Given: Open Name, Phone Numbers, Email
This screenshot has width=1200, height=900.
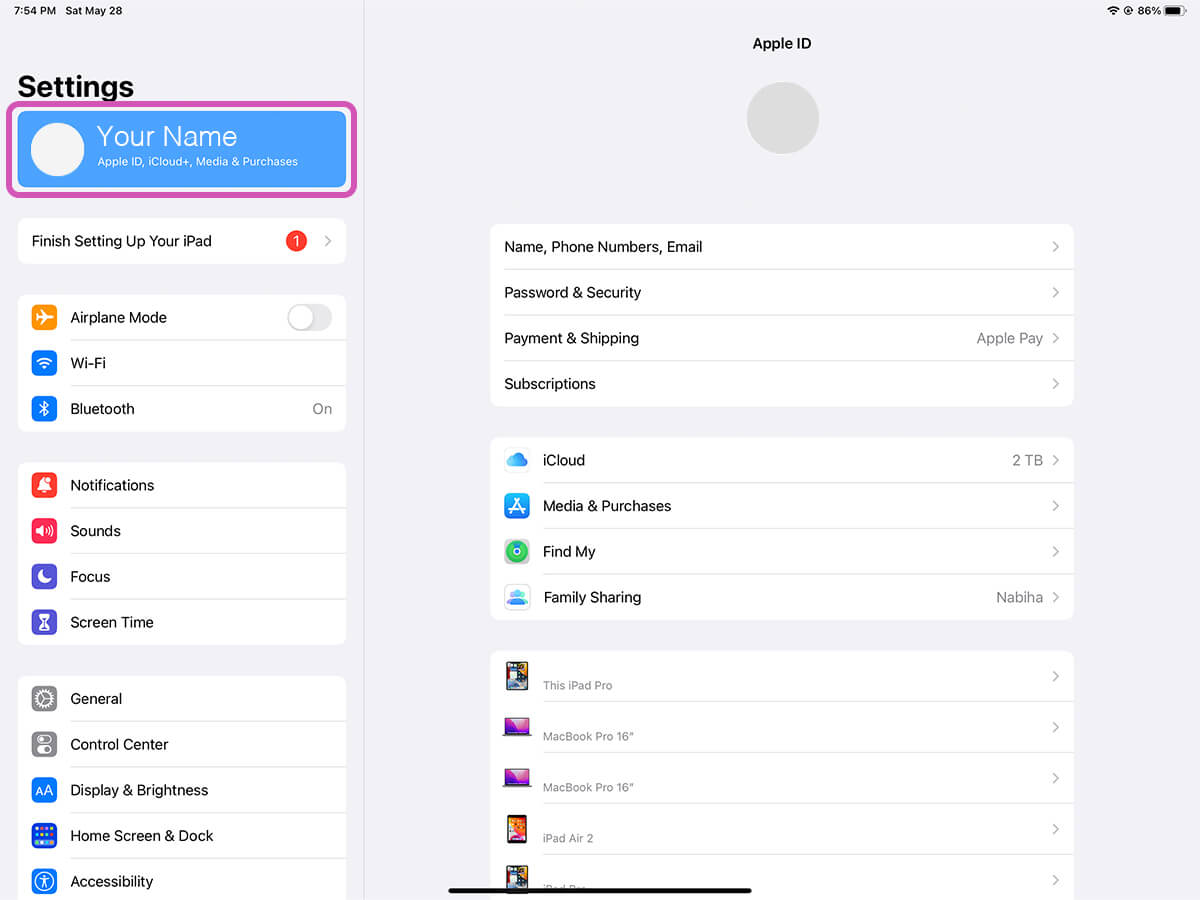Looking at the screenshot, I should pyautogui.click(x=780, y=247).
